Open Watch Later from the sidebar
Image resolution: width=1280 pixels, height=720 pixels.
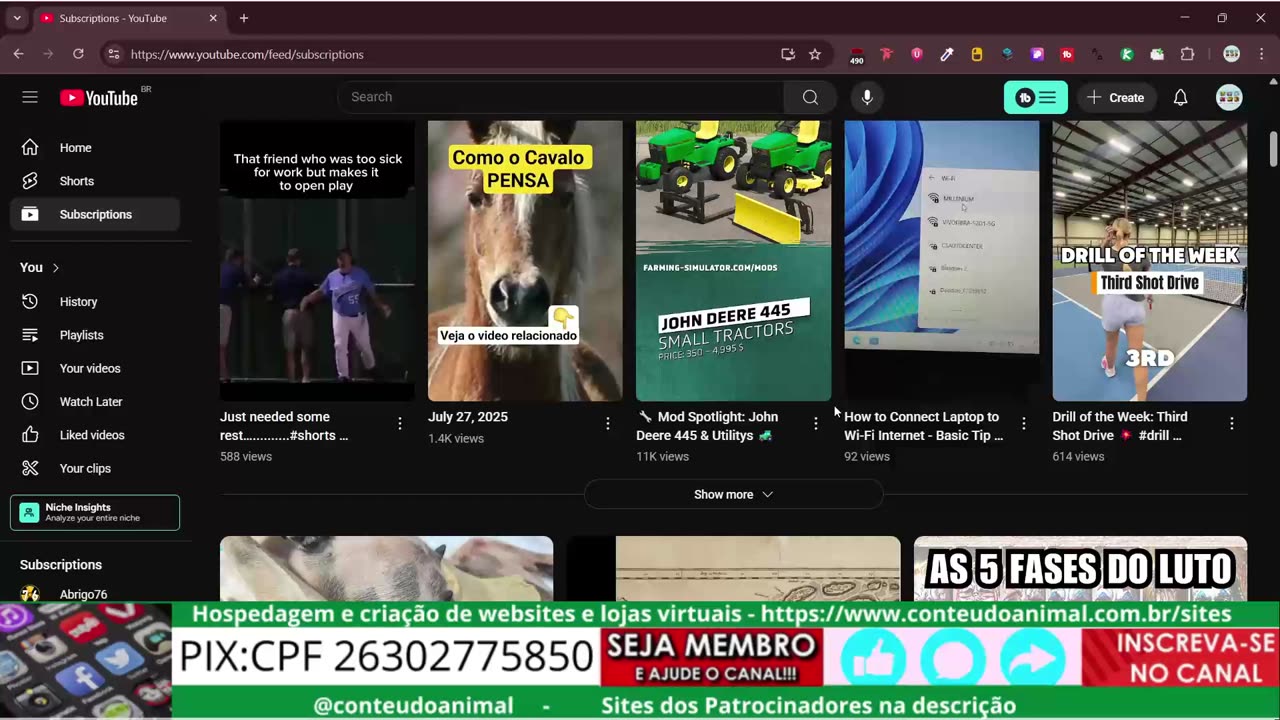click(95, 402)
